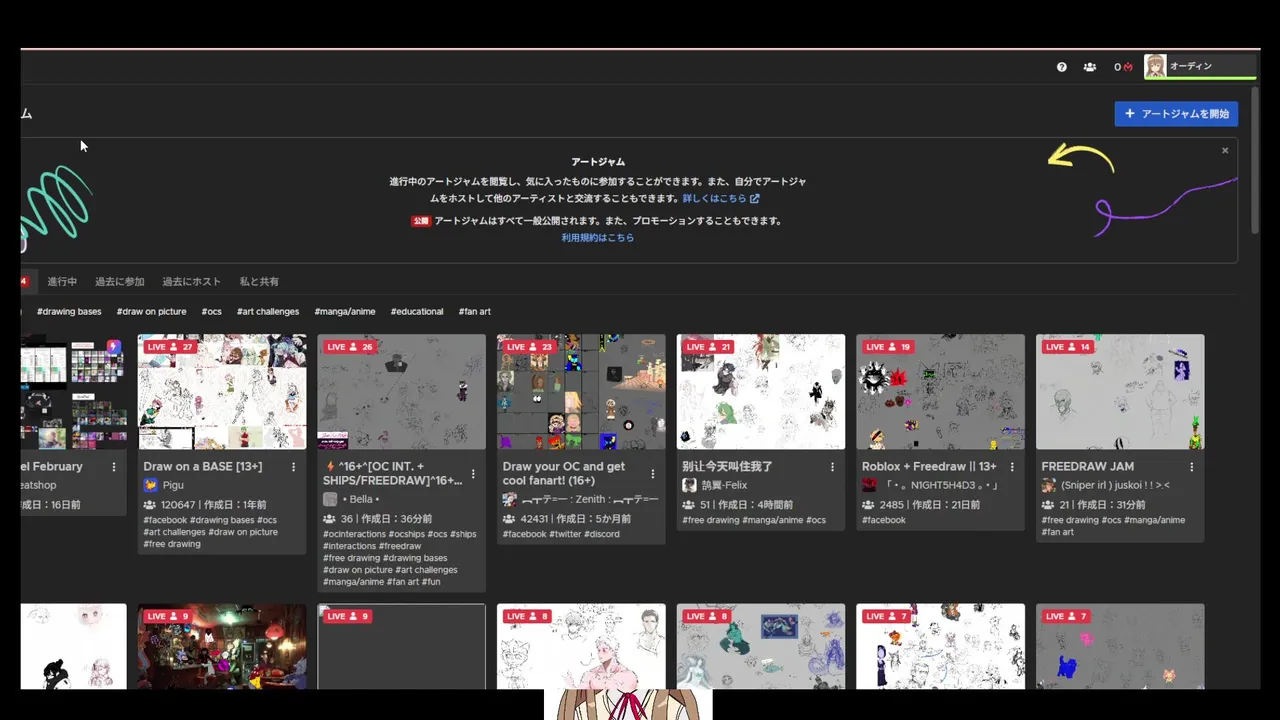
Task: Click the アートジャムを開始 button
Action: 1176,114
